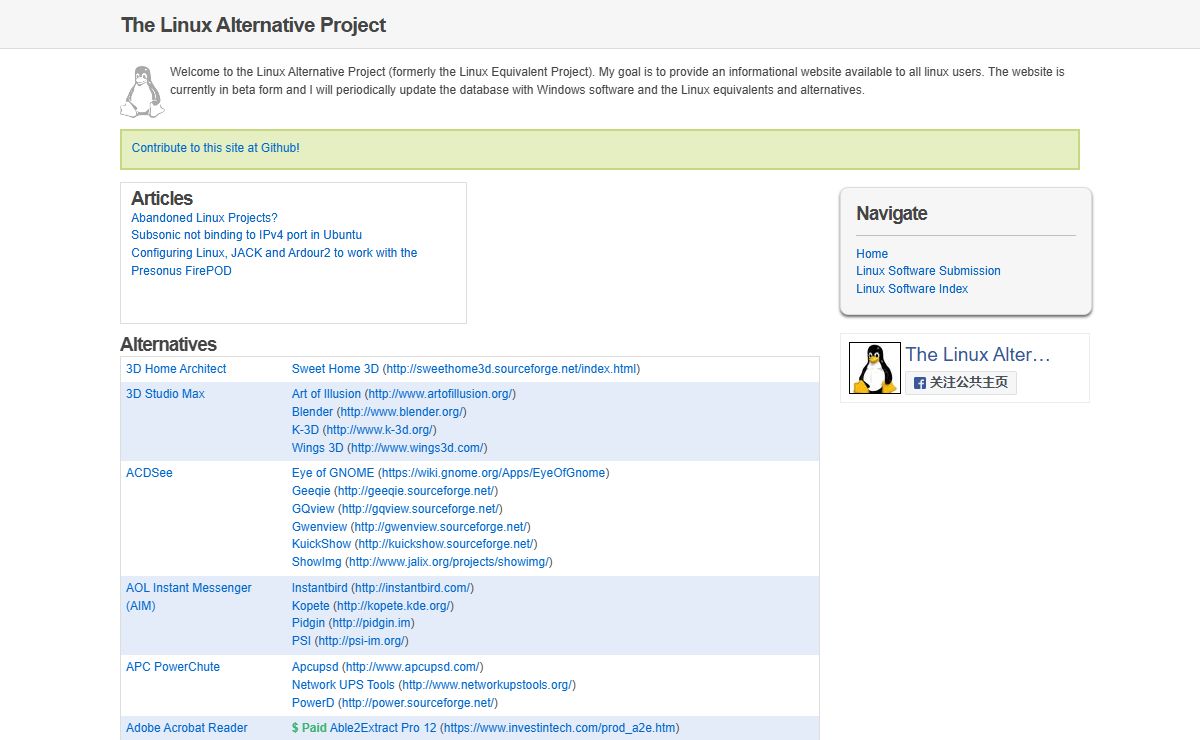Open Linux Software Submission page
Image resolution: width=1200 pixels, height=740 pixels.
[x=928, y=271]
